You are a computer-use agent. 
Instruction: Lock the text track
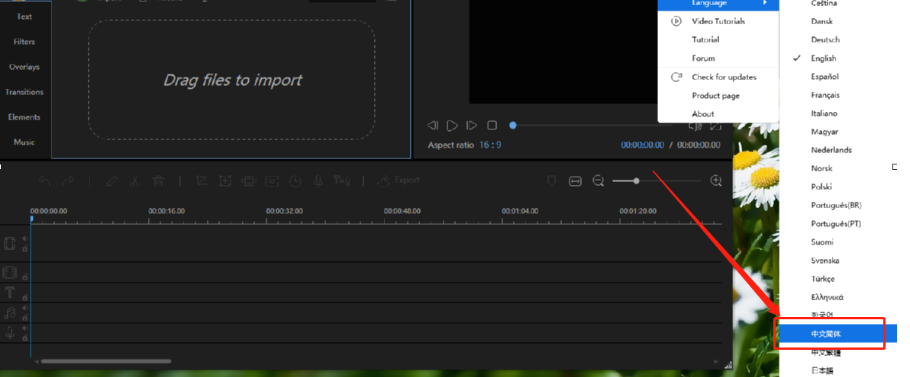(x=25, y=298)
